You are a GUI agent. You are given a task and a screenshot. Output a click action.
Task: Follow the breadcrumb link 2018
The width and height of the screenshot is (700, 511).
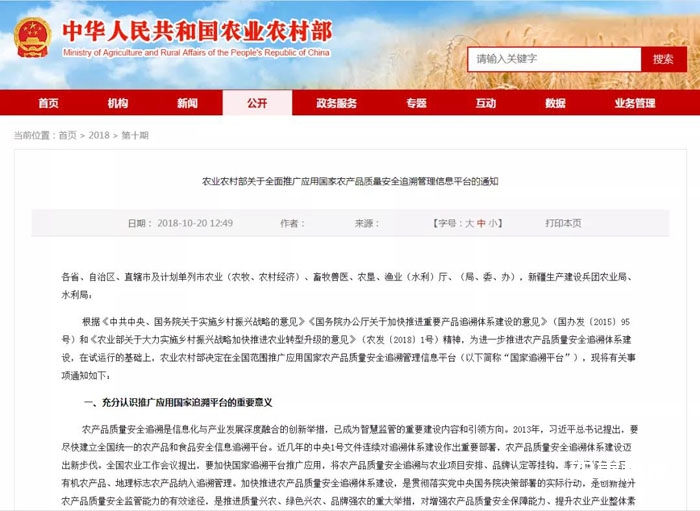(x=99, y=135)
